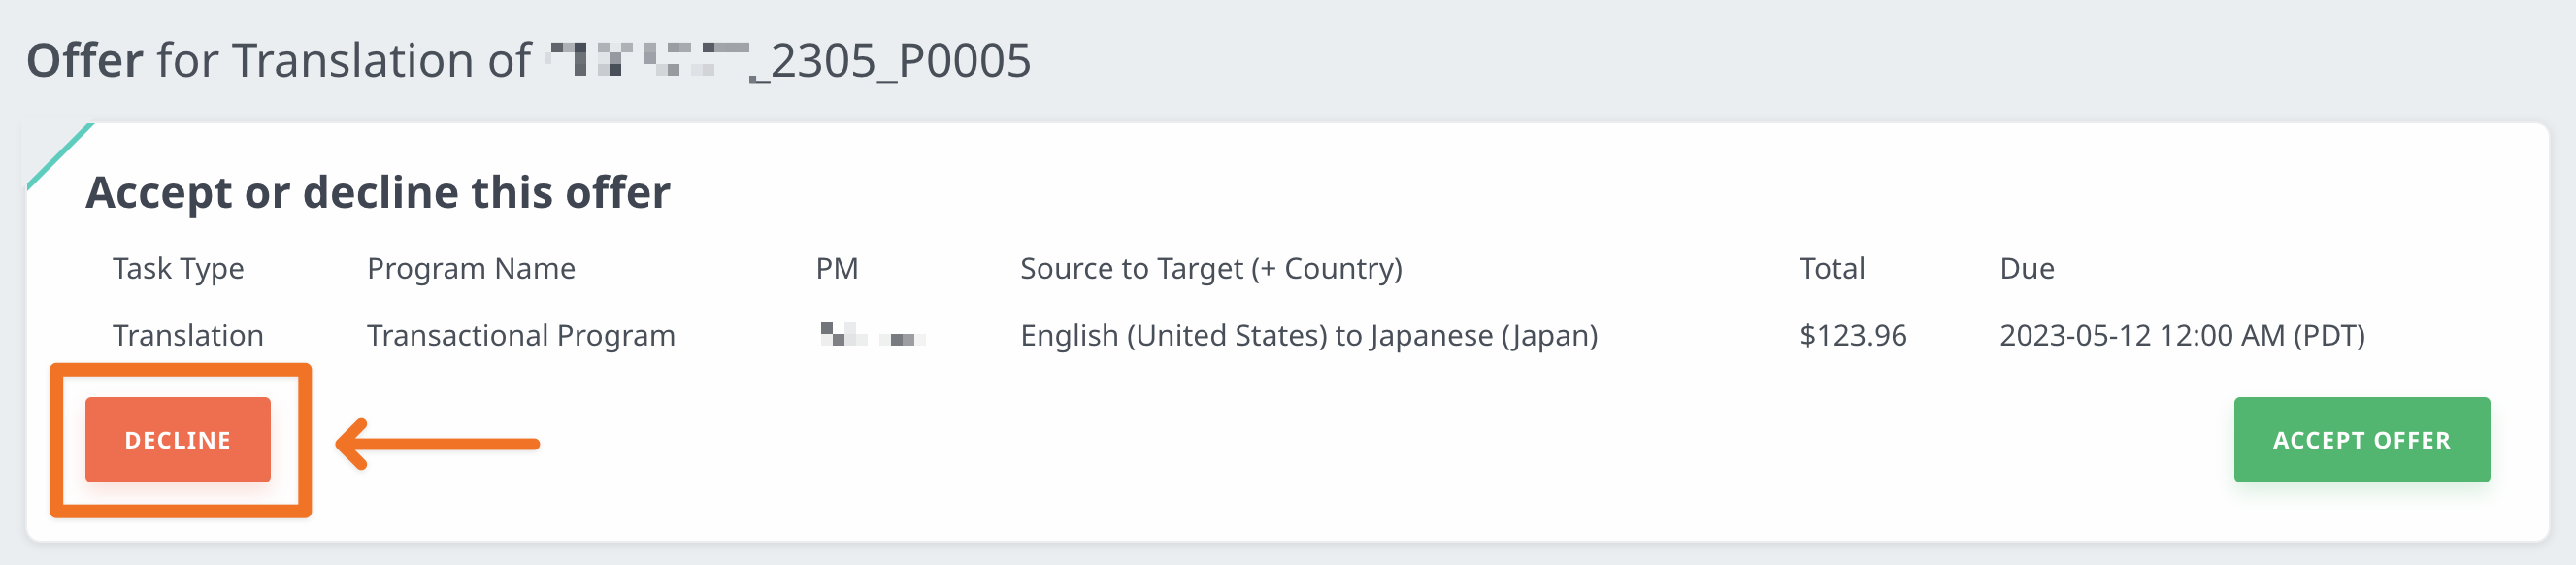Viewport: 2576px width, 565px height.
Task: Click the Total column header
Action: [1831, 268]
